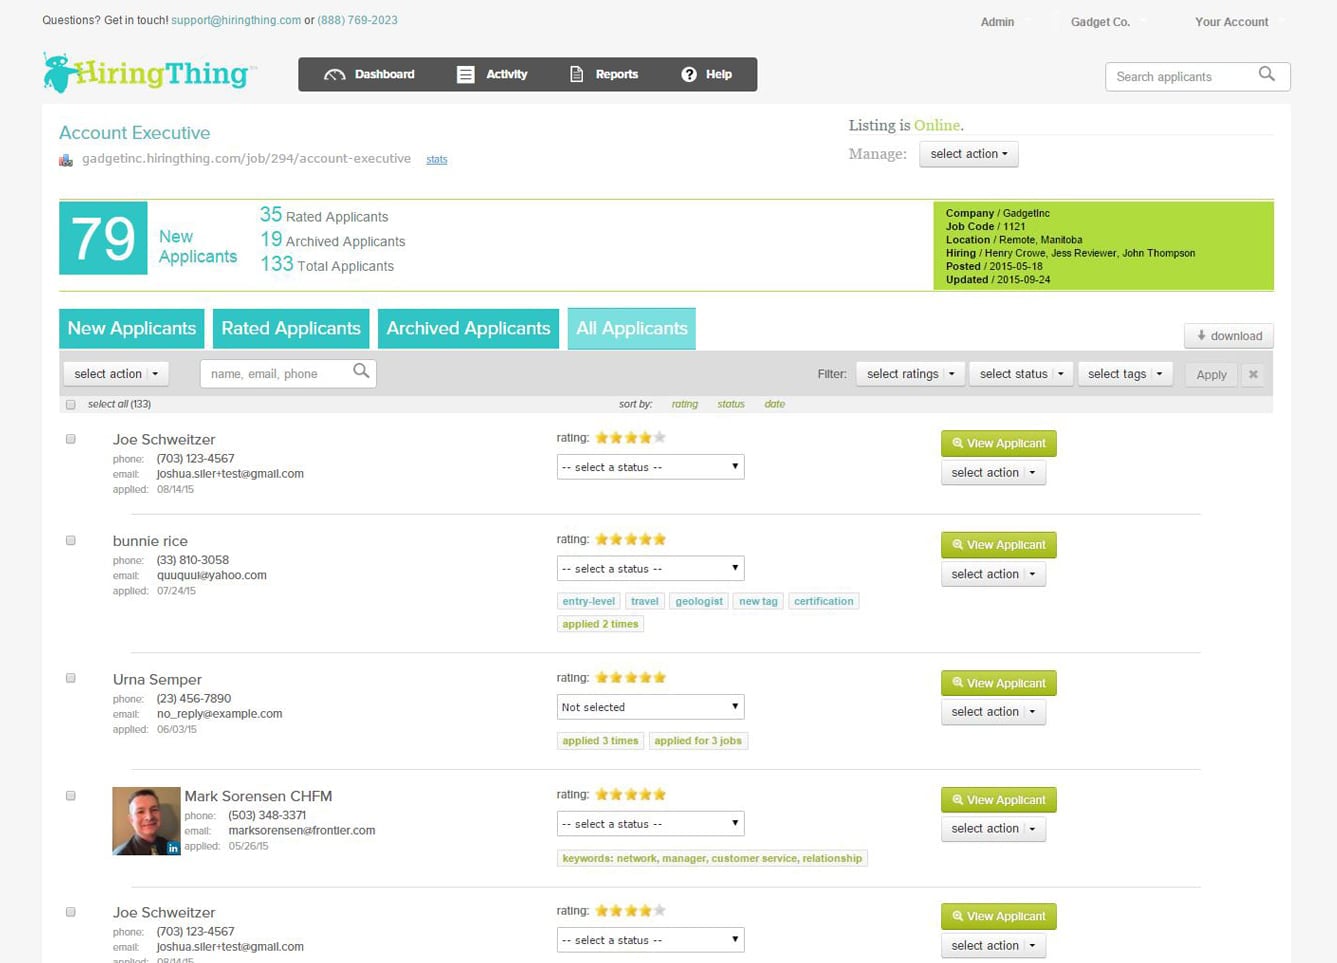Open Urna Semper's 'Not selected' status dropdown
This screenshot has width=1337, height=963.
(650, 707)
